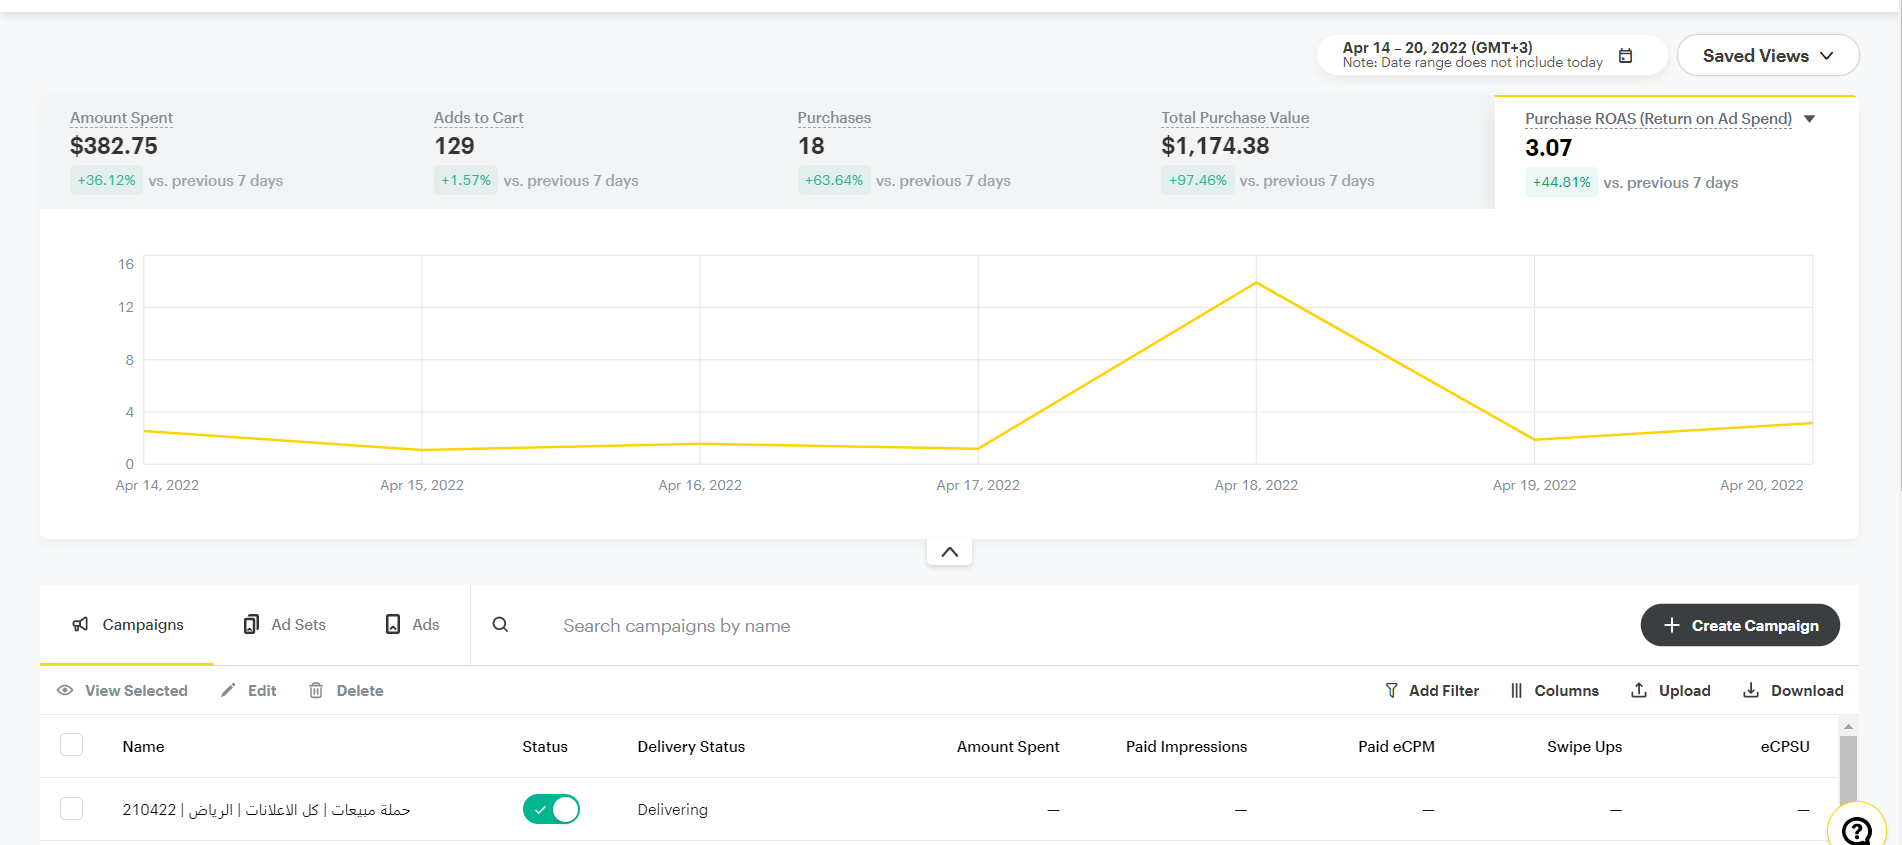The width and height of the screenshot is (1902, 845).
Task: Click the Download icon in table toolbar
Action: pyautogui.click(x=1751, y=690)
